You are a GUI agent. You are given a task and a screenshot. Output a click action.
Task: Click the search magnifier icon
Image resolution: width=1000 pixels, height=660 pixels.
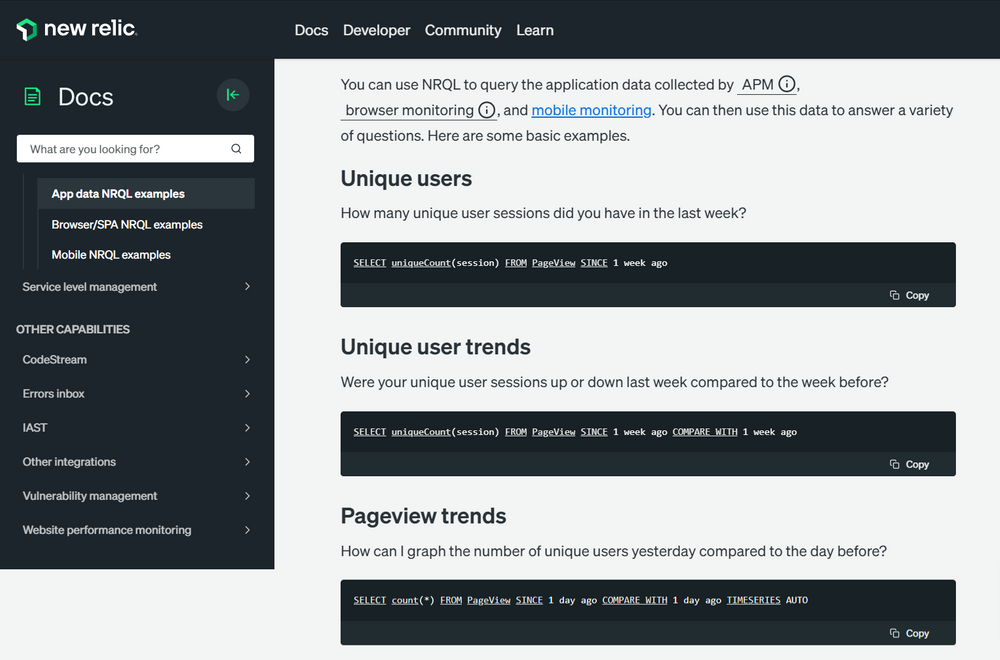[x=236, y=149]
